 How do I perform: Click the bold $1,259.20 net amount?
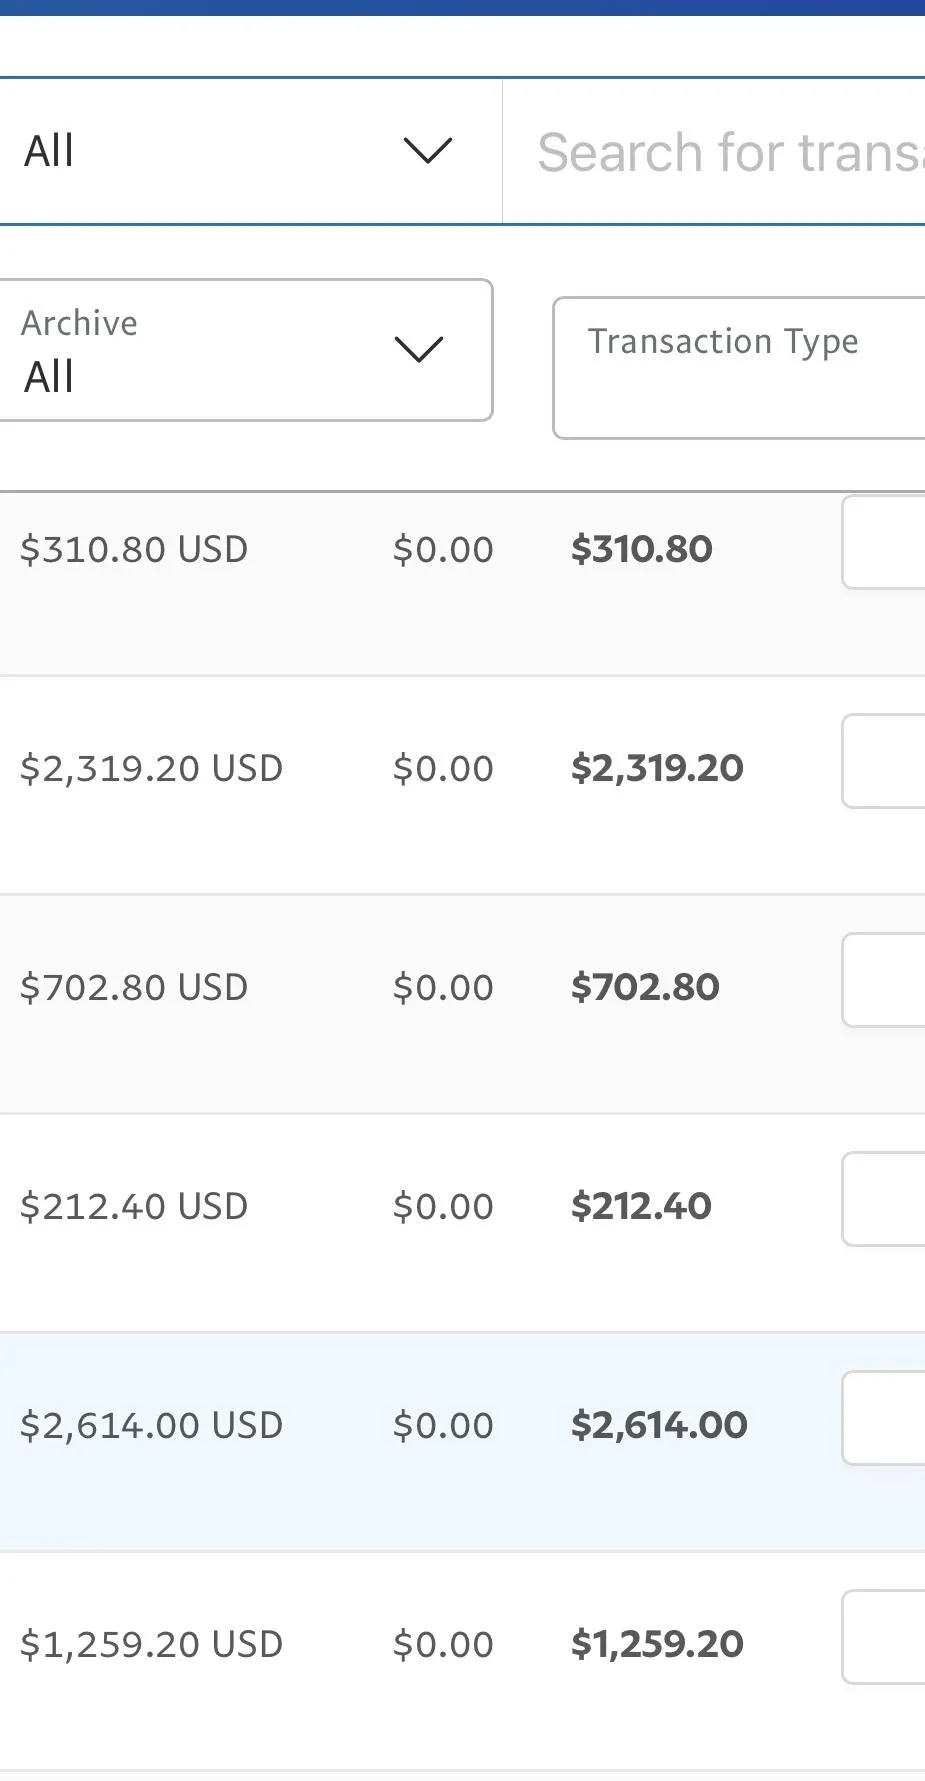[657, 1644]
